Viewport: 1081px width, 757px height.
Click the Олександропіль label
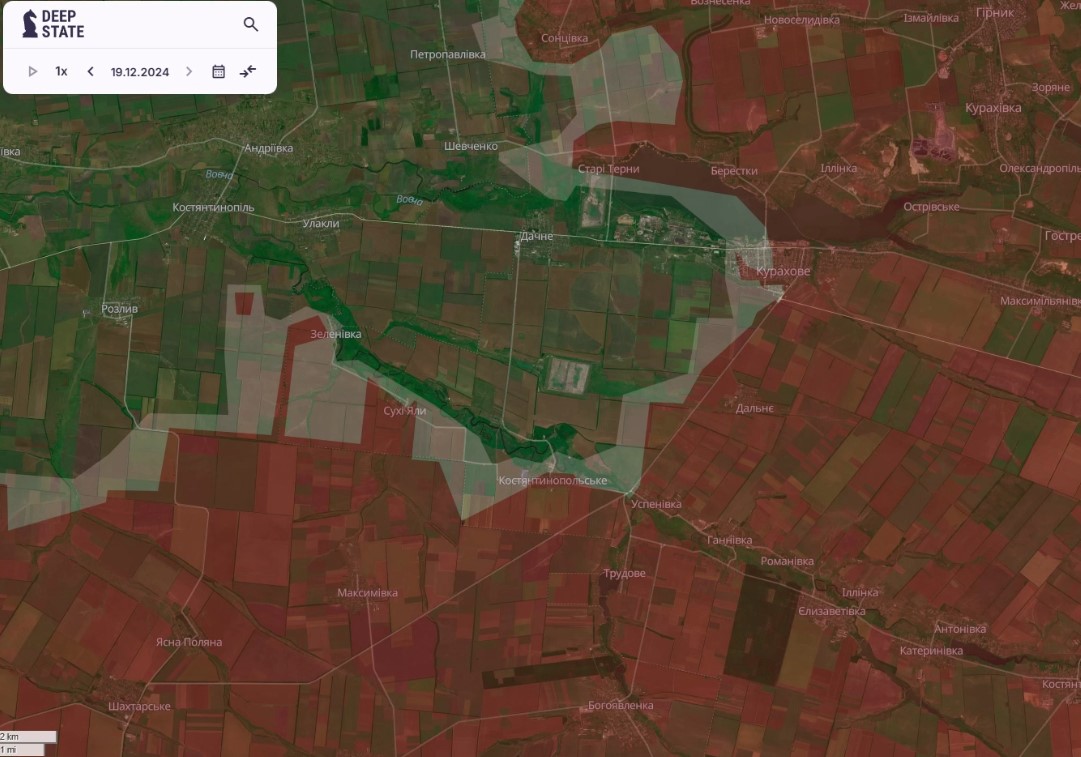point(1040,168)
